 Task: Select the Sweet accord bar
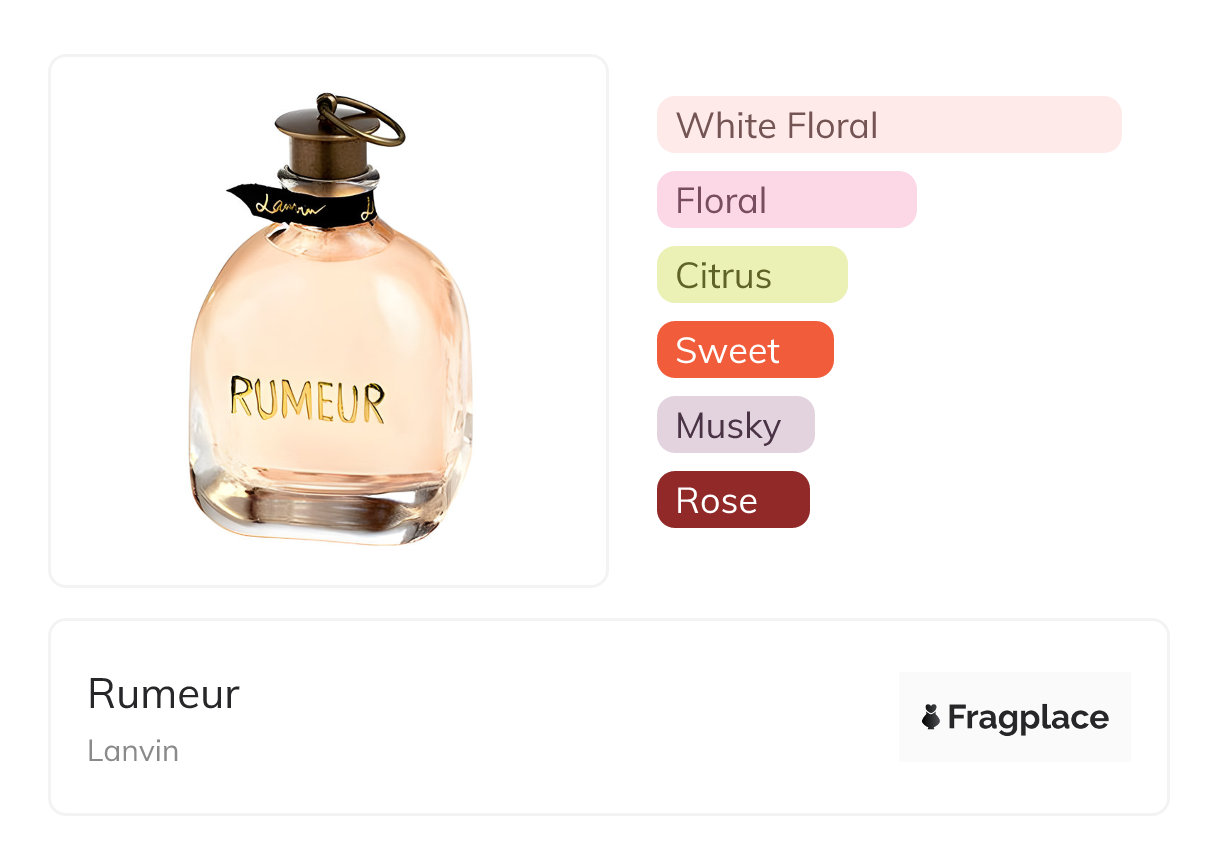click(x=745, y=350)
